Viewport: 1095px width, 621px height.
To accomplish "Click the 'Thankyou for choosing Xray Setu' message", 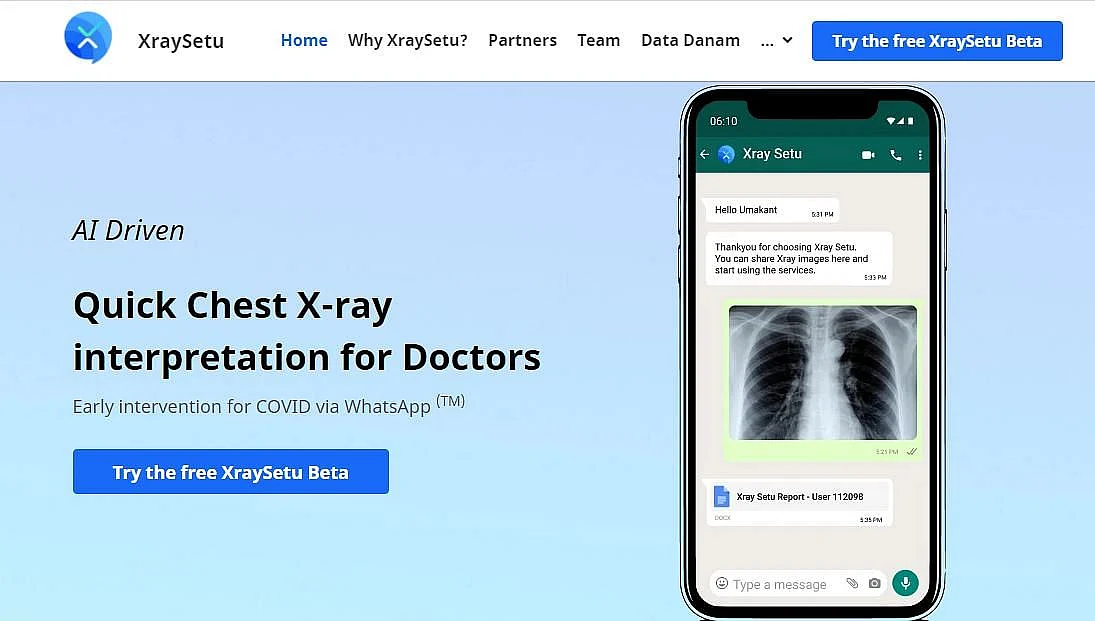I will coord(799,259).
